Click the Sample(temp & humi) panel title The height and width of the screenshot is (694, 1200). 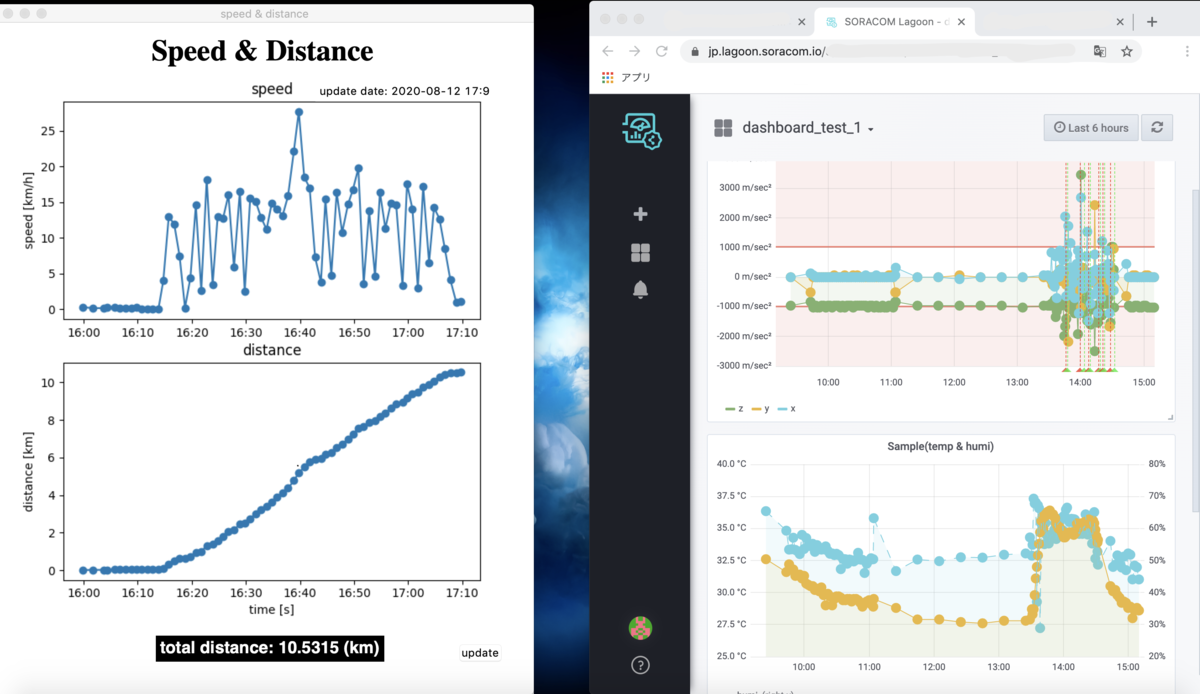pos(941,446)
